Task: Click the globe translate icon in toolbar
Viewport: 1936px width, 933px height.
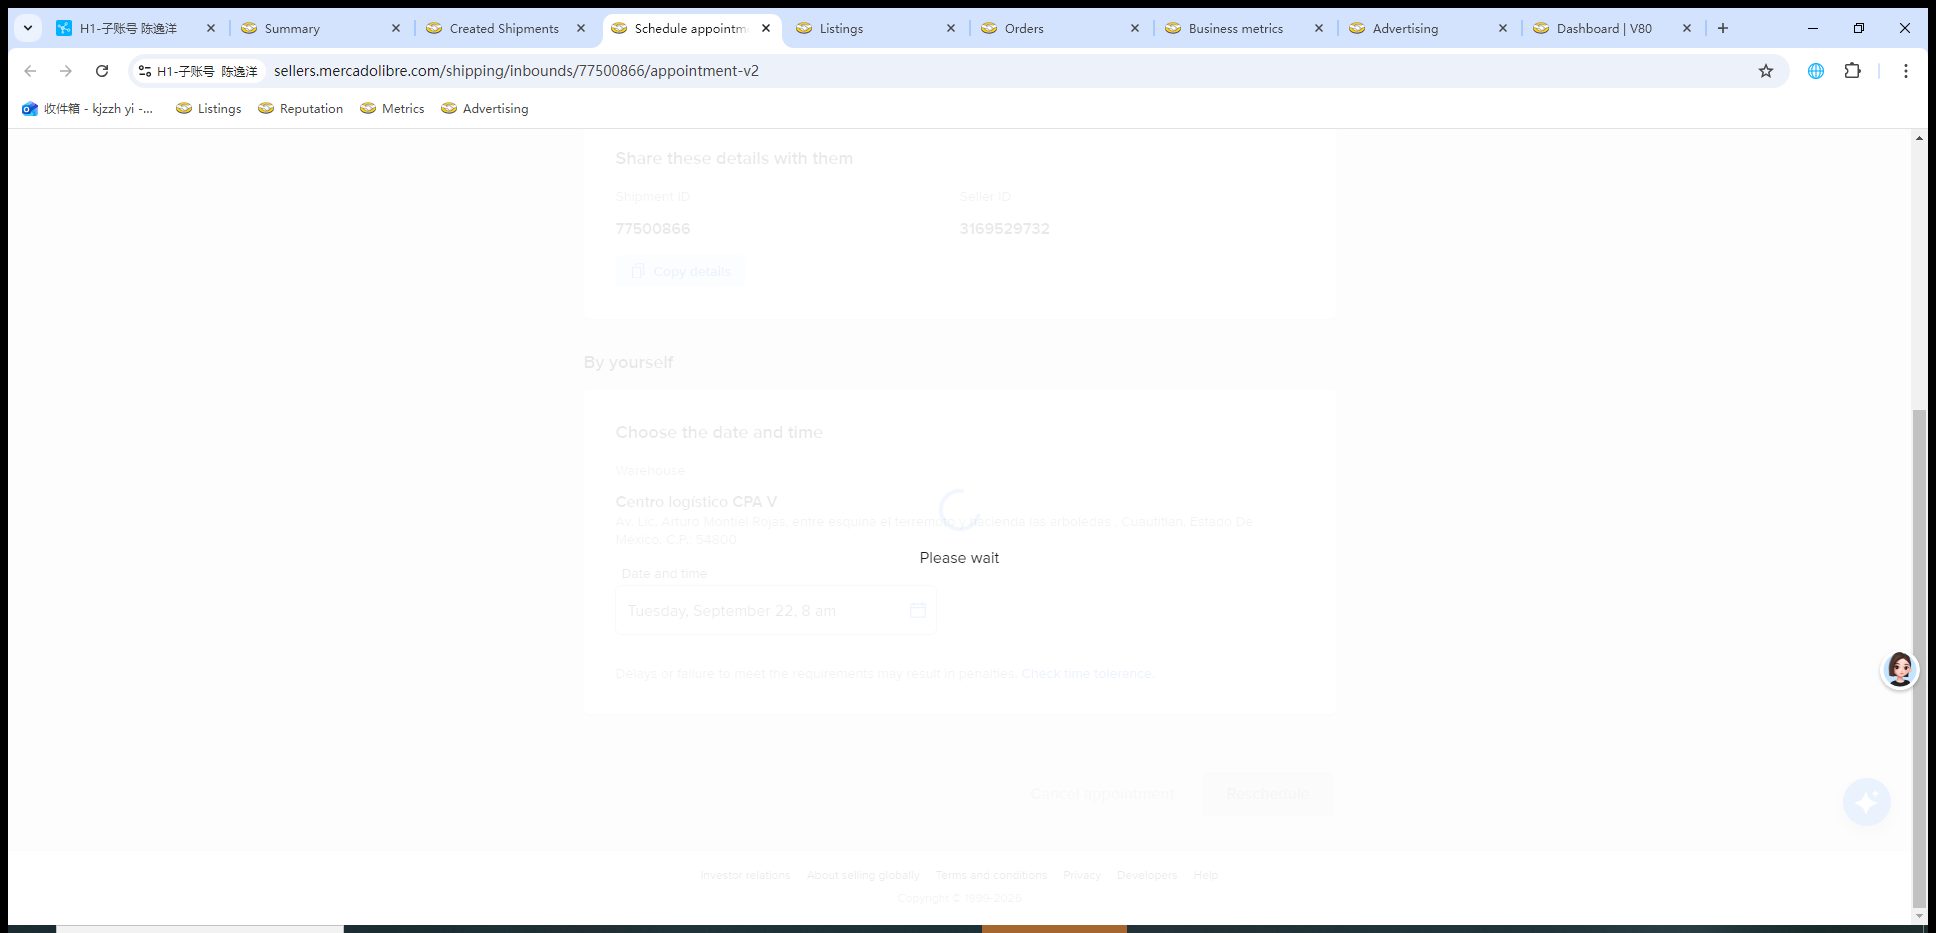Action: [x=1816, y=71]
